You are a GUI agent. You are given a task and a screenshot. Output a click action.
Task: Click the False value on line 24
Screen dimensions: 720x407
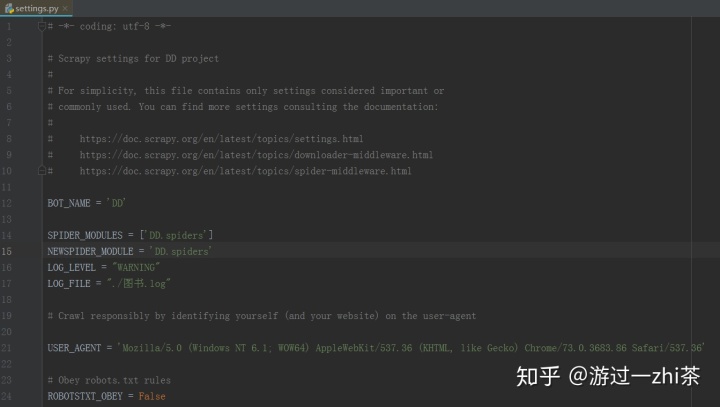click(152, 396)
